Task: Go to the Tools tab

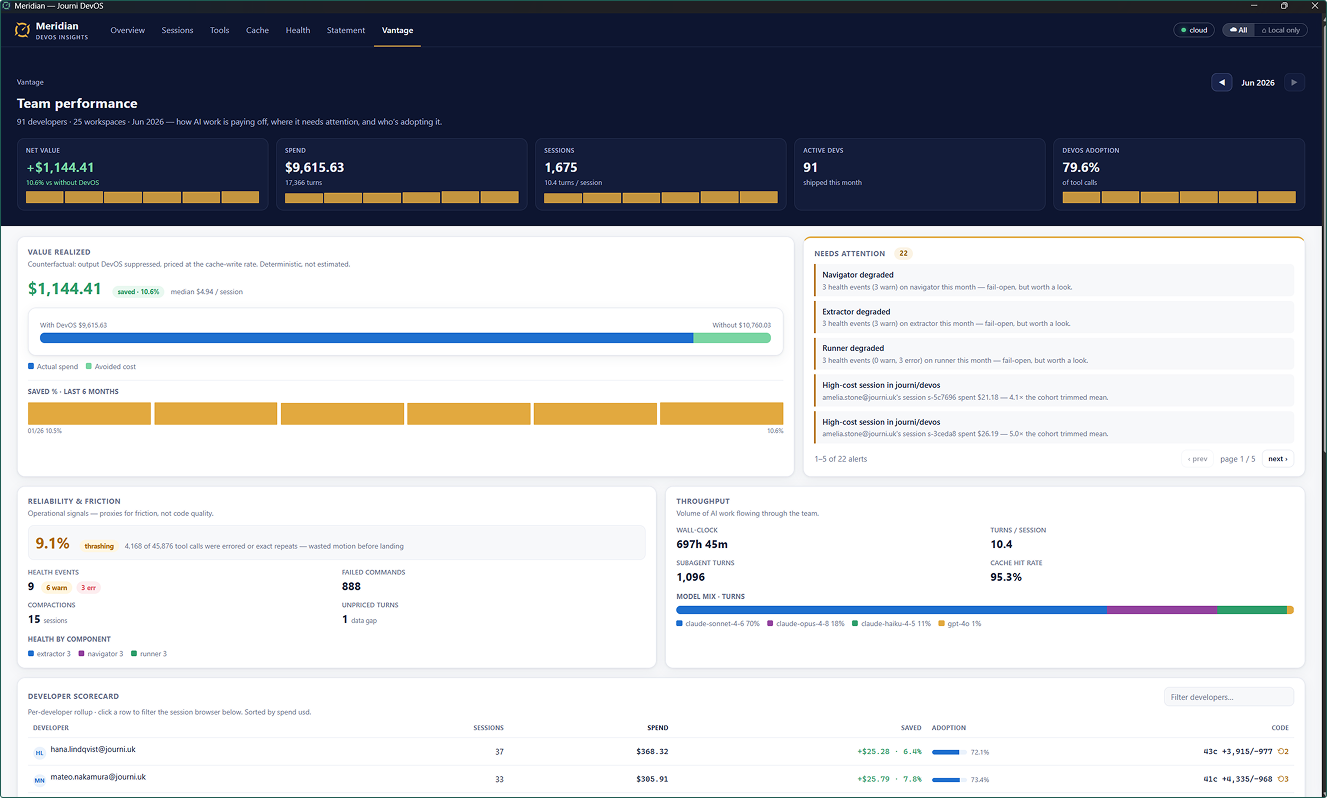Action: [x=220, y=30]
